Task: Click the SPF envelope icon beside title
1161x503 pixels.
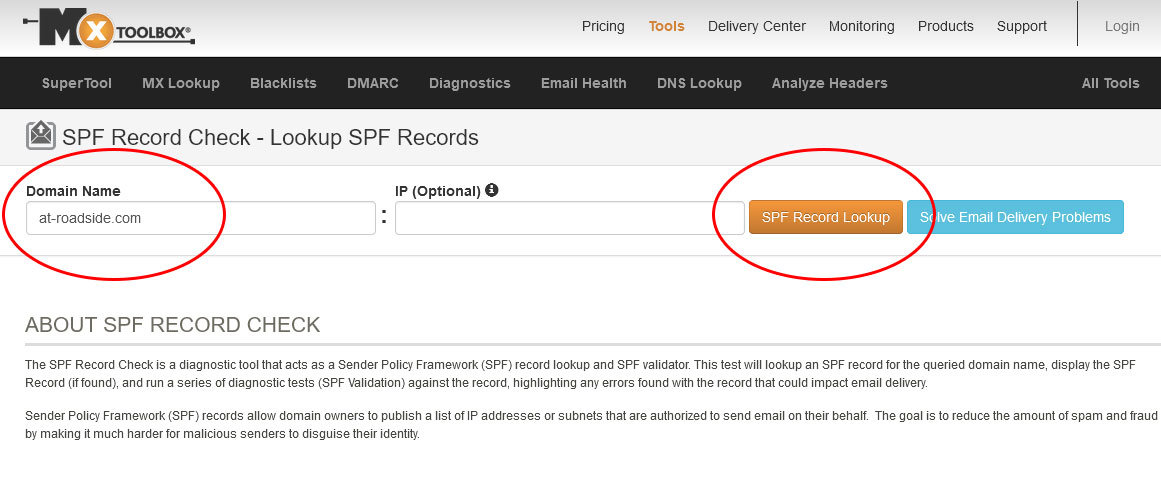Action: (x=41, y=136)
